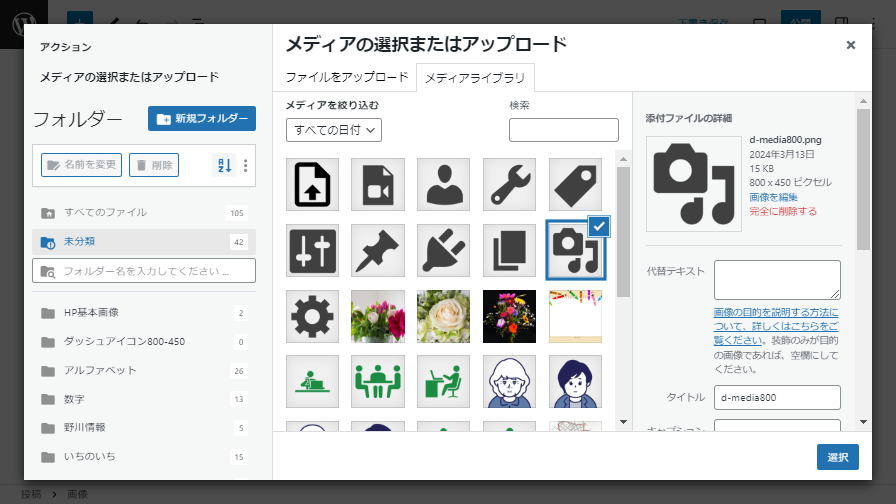Click the media 検索 search field

[x=563, y=130]
